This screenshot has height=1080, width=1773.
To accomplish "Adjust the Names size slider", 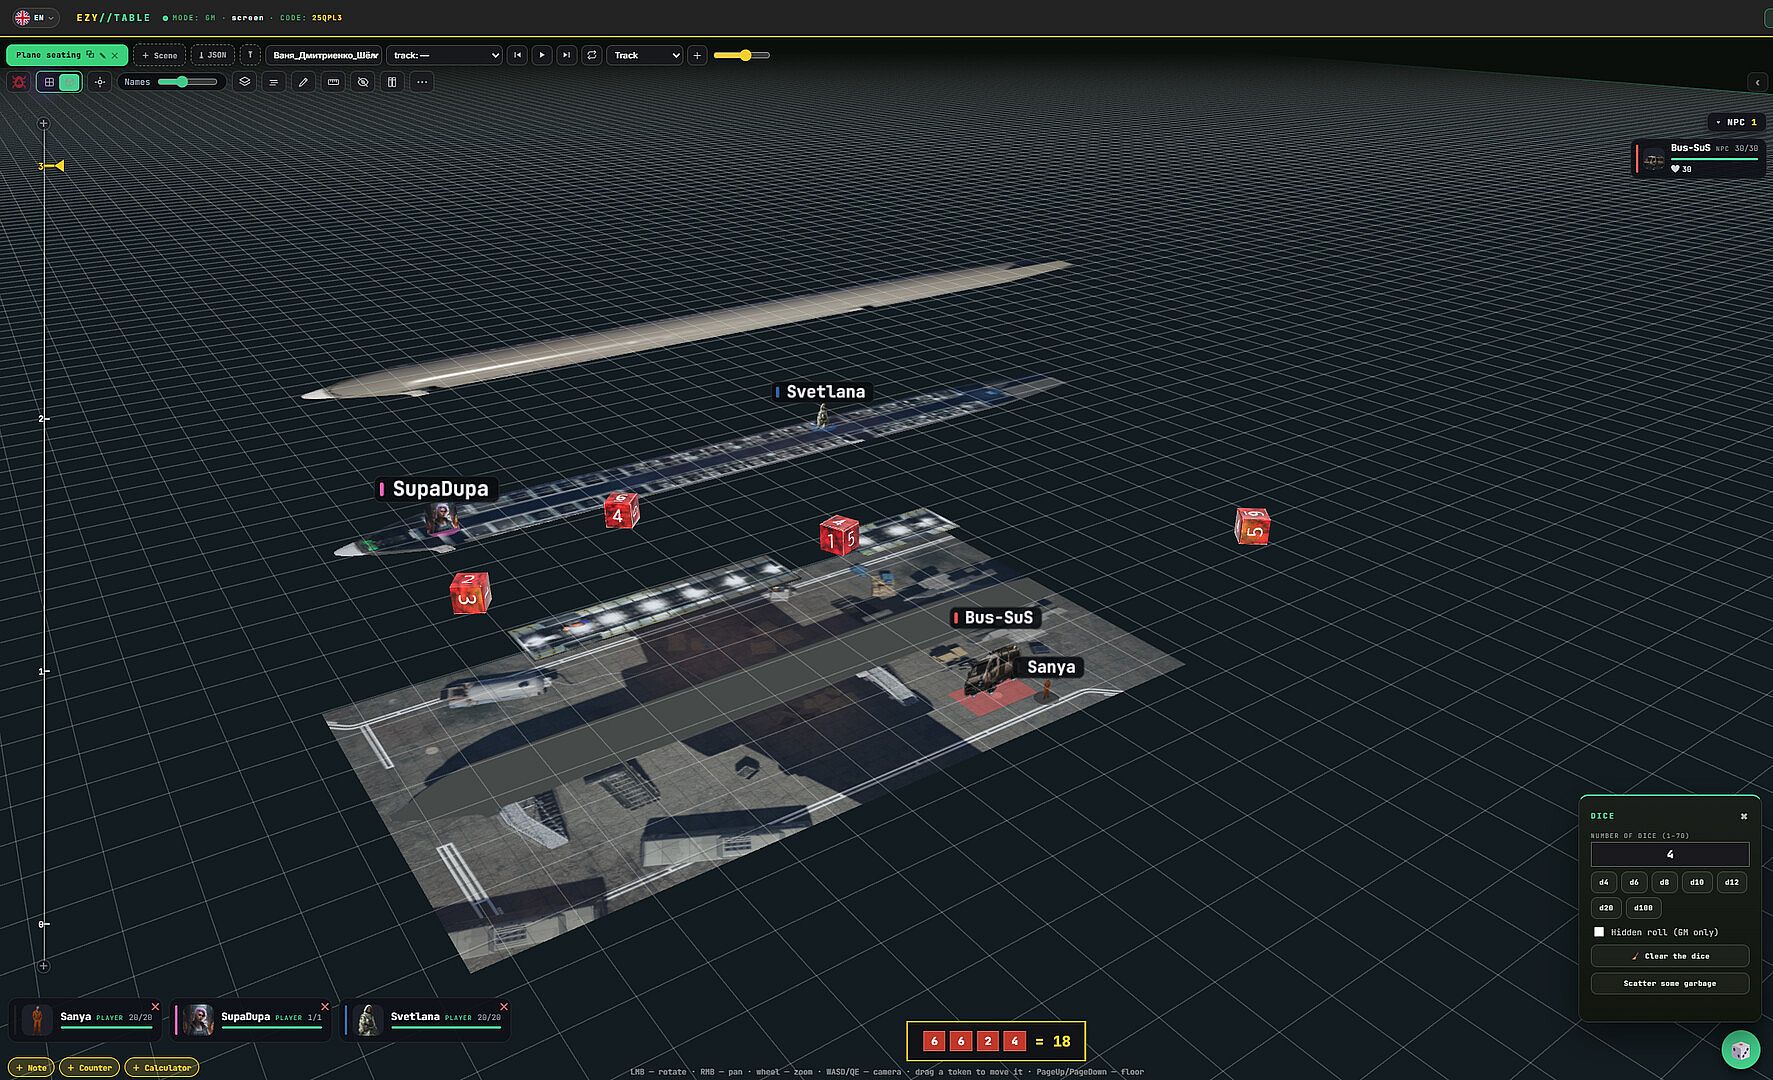I will [x=188, y=82].
